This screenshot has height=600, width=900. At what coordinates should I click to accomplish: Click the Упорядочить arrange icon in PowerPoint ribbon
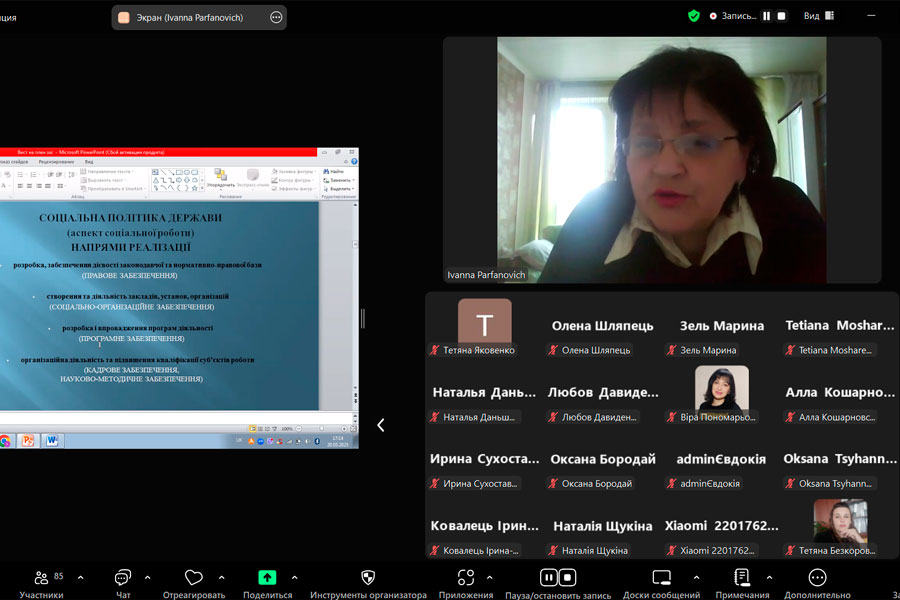(x=220, y=177)
